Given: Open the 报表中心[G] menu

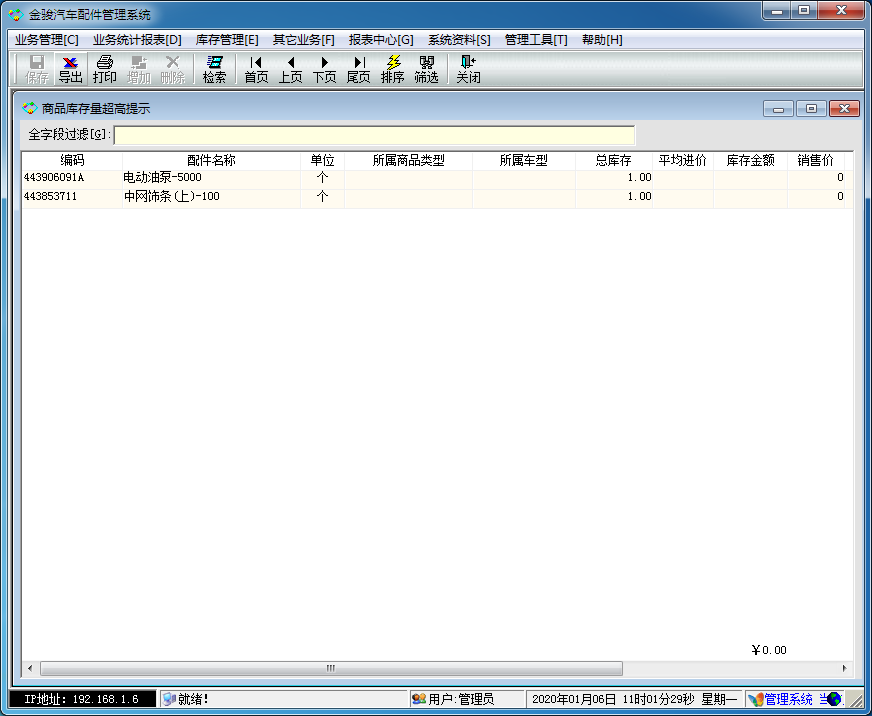Looking at the screenshot, I should click(381, 40).
